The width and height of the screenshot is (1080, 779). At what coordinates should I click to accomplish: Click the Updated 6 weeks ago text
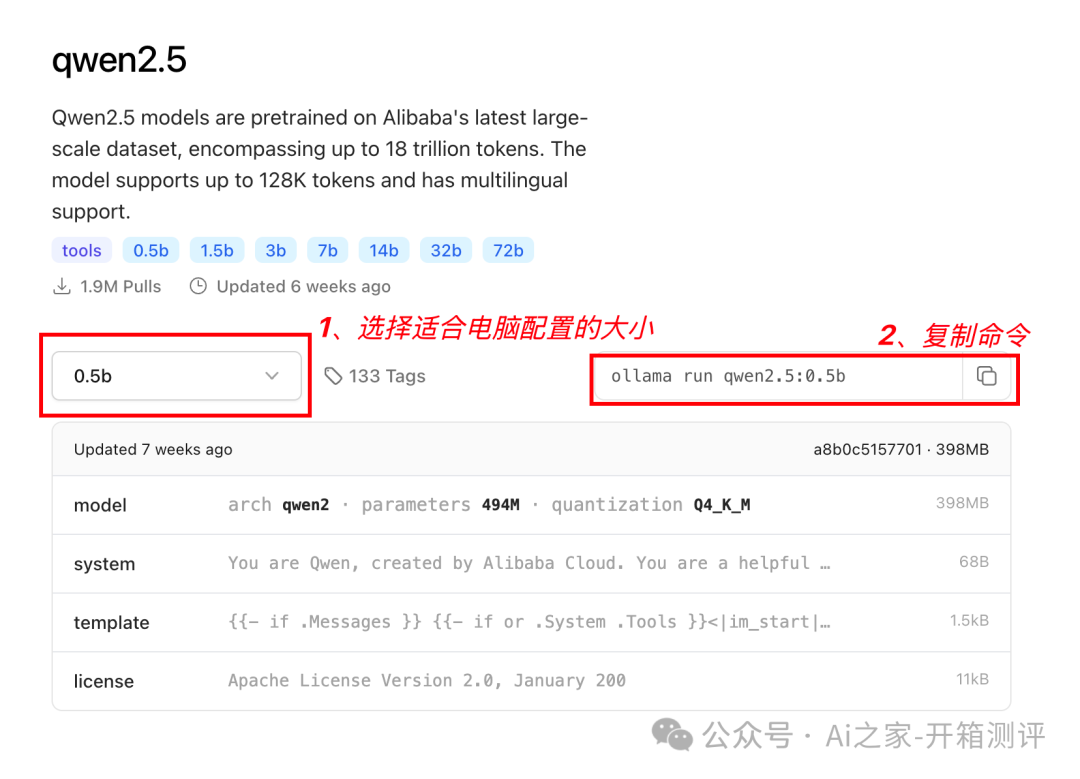click(x=304, y=287)
